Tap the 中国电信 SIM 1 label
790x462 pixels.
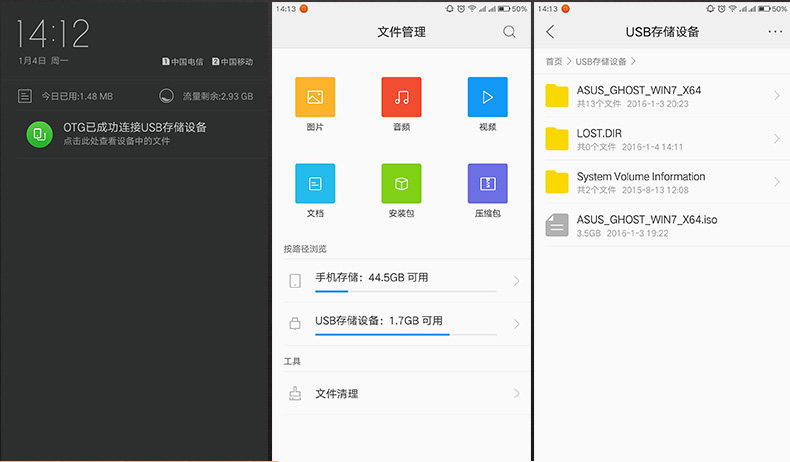(182, 61)
